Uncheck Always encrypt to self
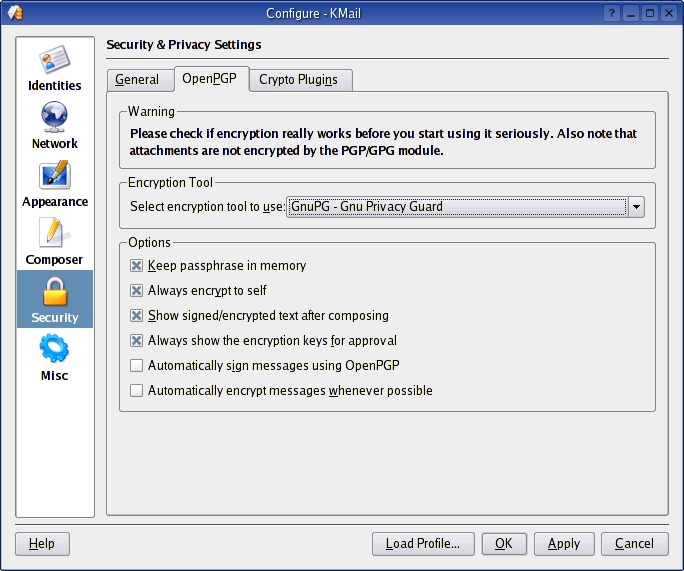The height and width of the screenshot is (571, 684). 137,291
